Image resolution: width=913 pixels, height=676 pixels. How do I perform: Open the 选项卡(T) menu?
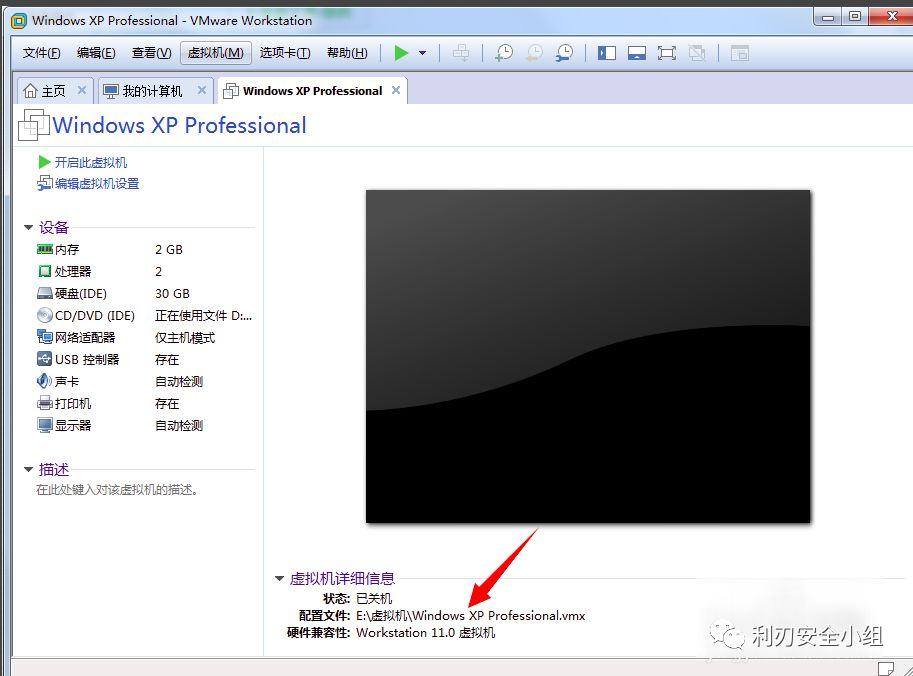click(285, 53)
